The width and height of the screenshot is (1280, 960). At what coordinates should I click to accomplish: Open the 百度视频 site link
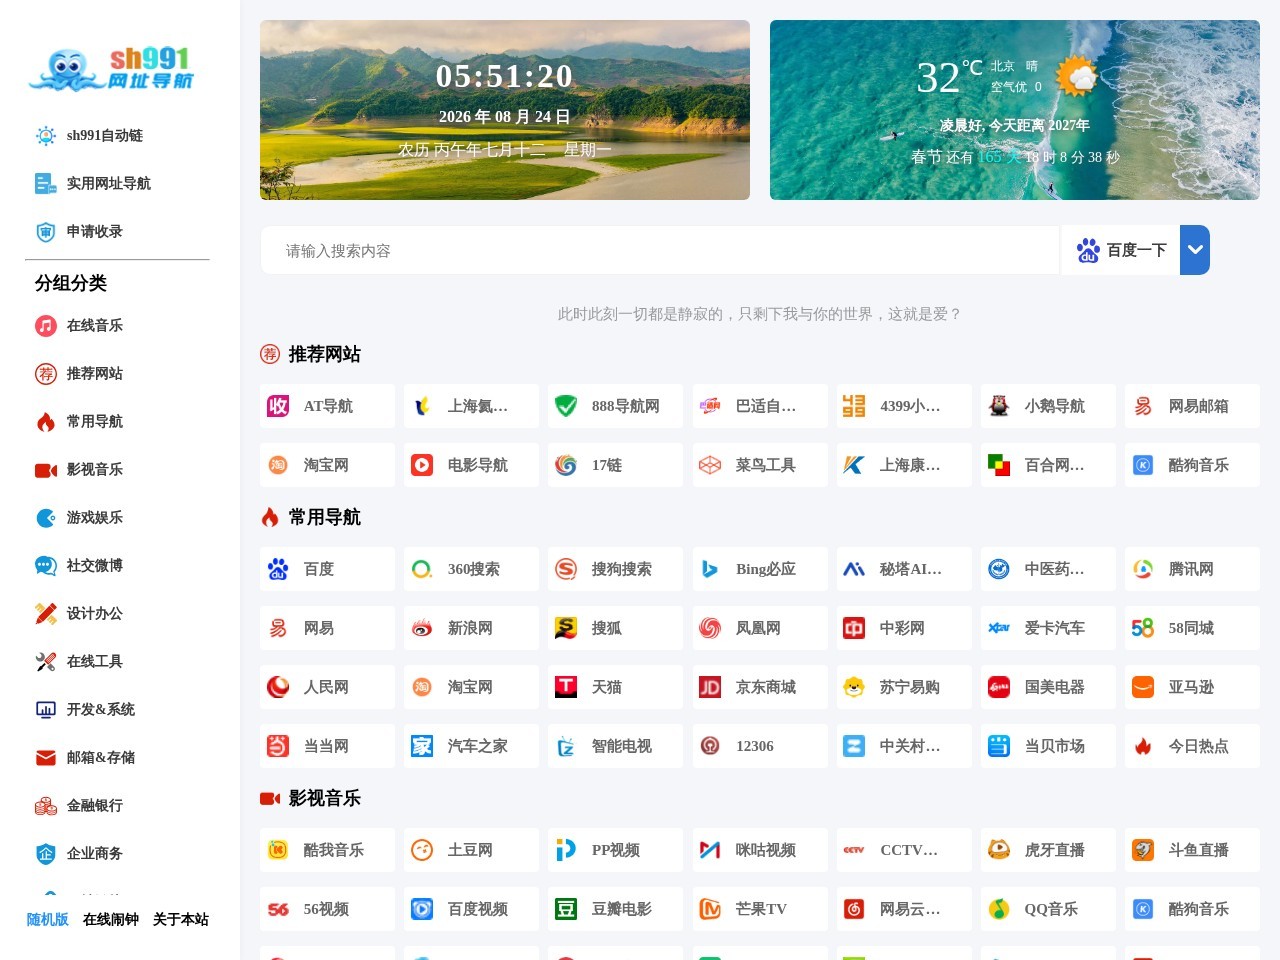click(471, 909)
